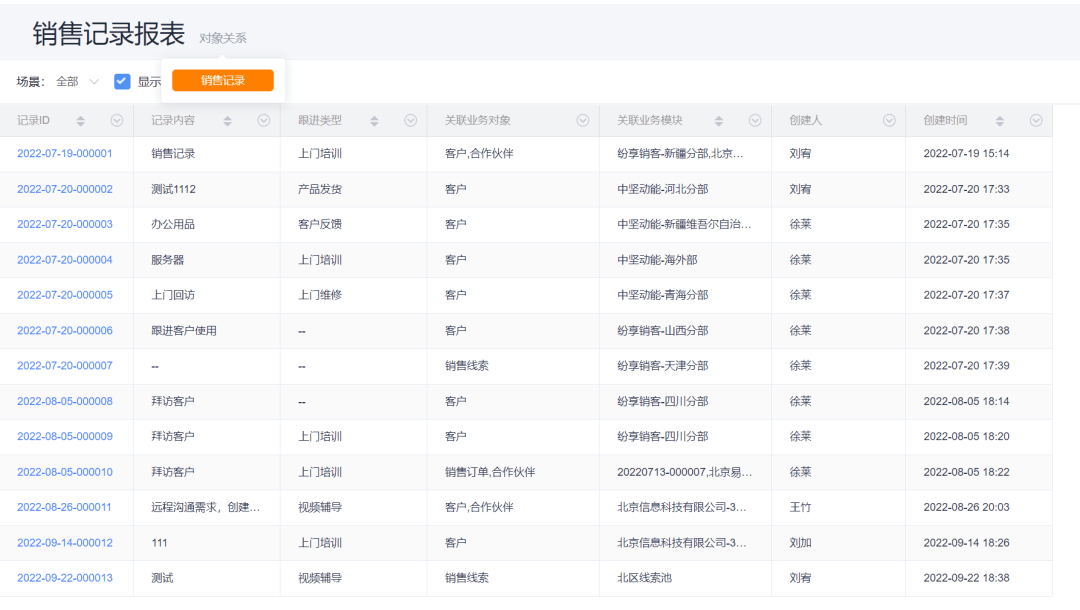Image resolution: width=1080 pixels, height=610 pixels.
Task: Sort the 记录ID column
Action: pyautogui.click(x=81, y=121)
